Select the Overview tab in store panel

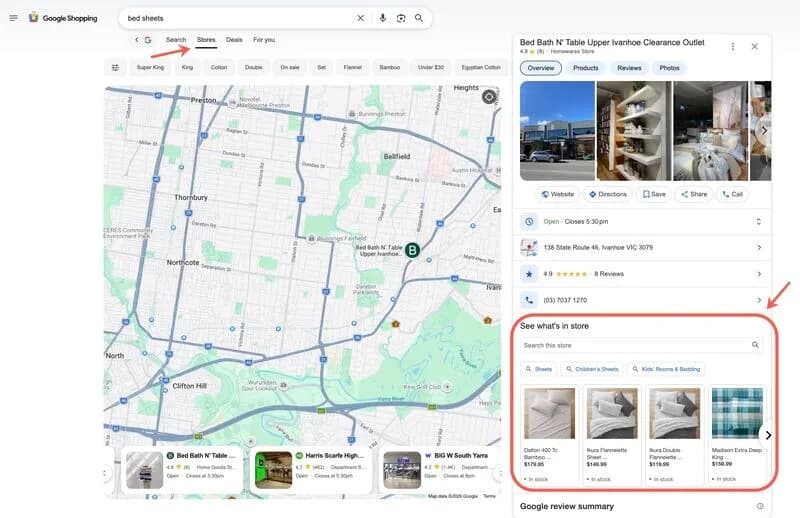pyautogui.click(x=541, y=68)
